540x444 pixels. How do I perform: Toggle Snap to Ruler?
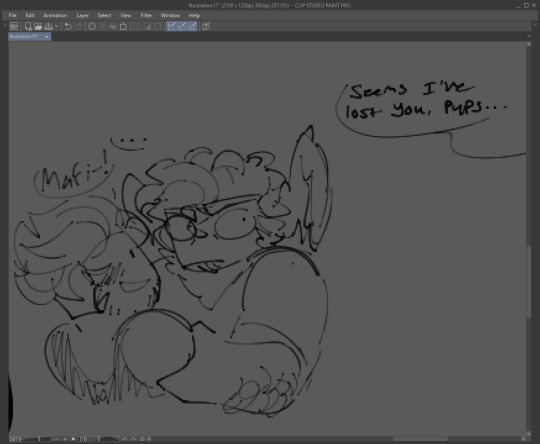click(x=172, y=26)
